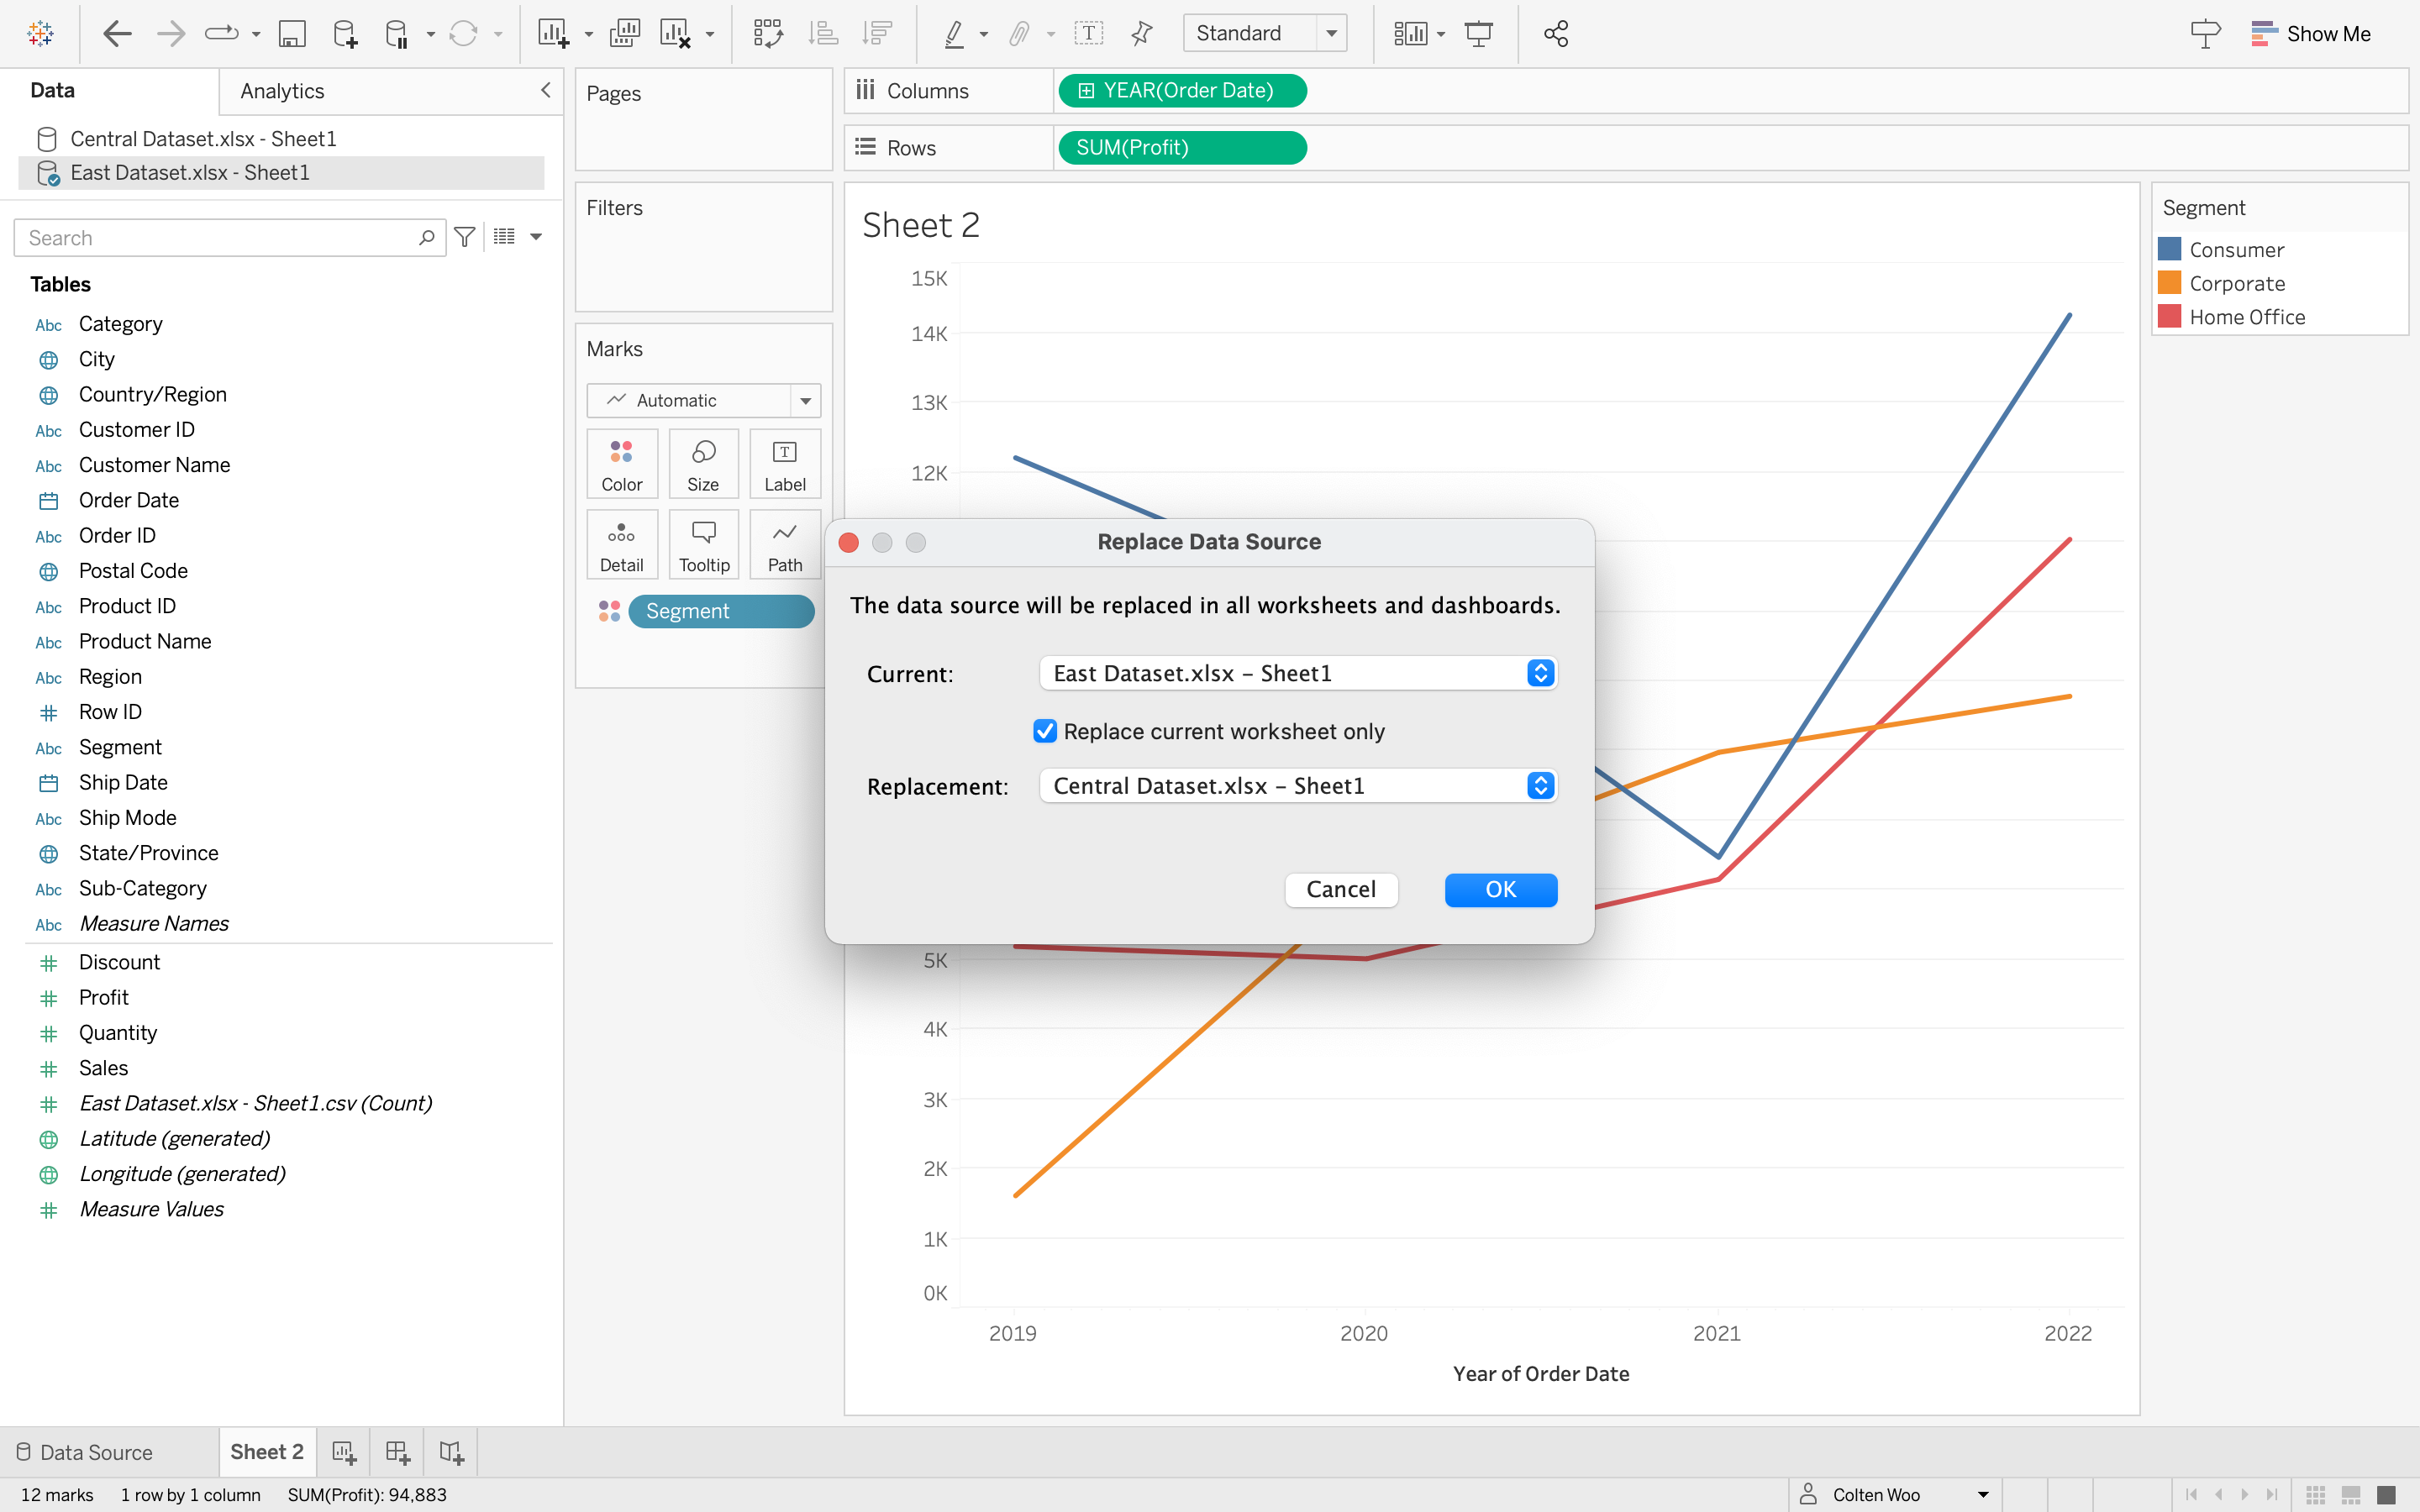The height and width of the screenshot is (1512, 2420).
Task: Click the New Dashboard tab icon
Action: coord(397,1452)
